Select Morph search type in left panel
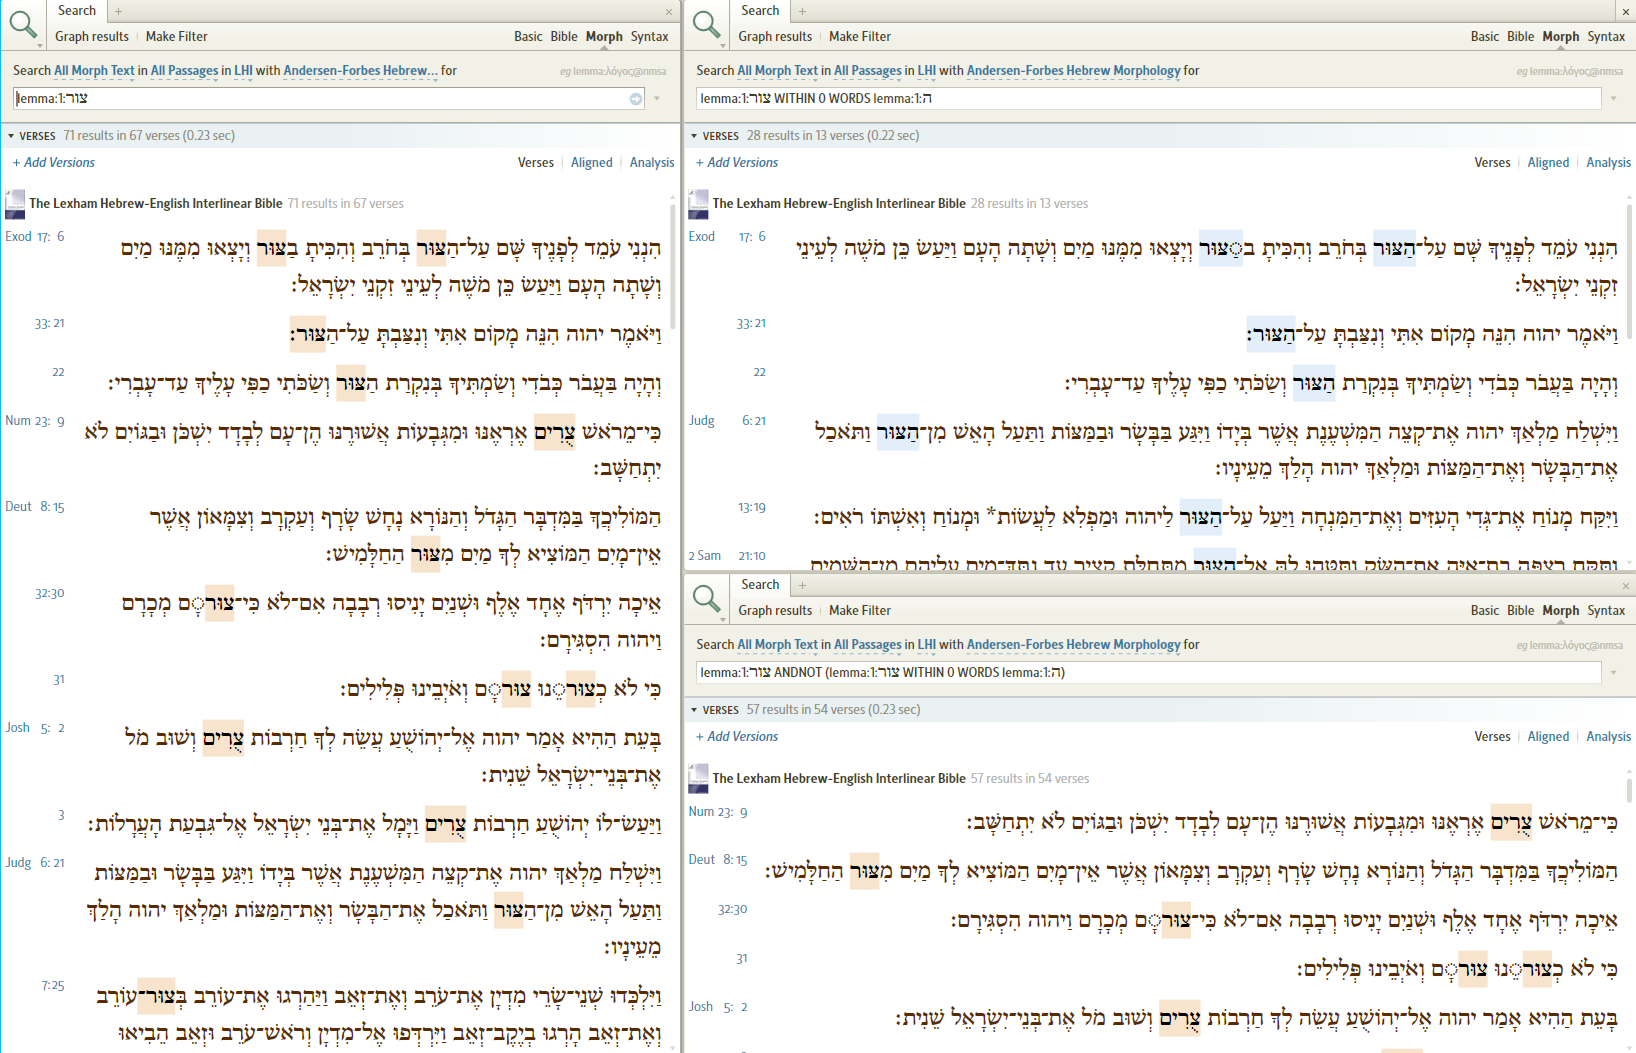1636x1053 pixels. point(604,36)
